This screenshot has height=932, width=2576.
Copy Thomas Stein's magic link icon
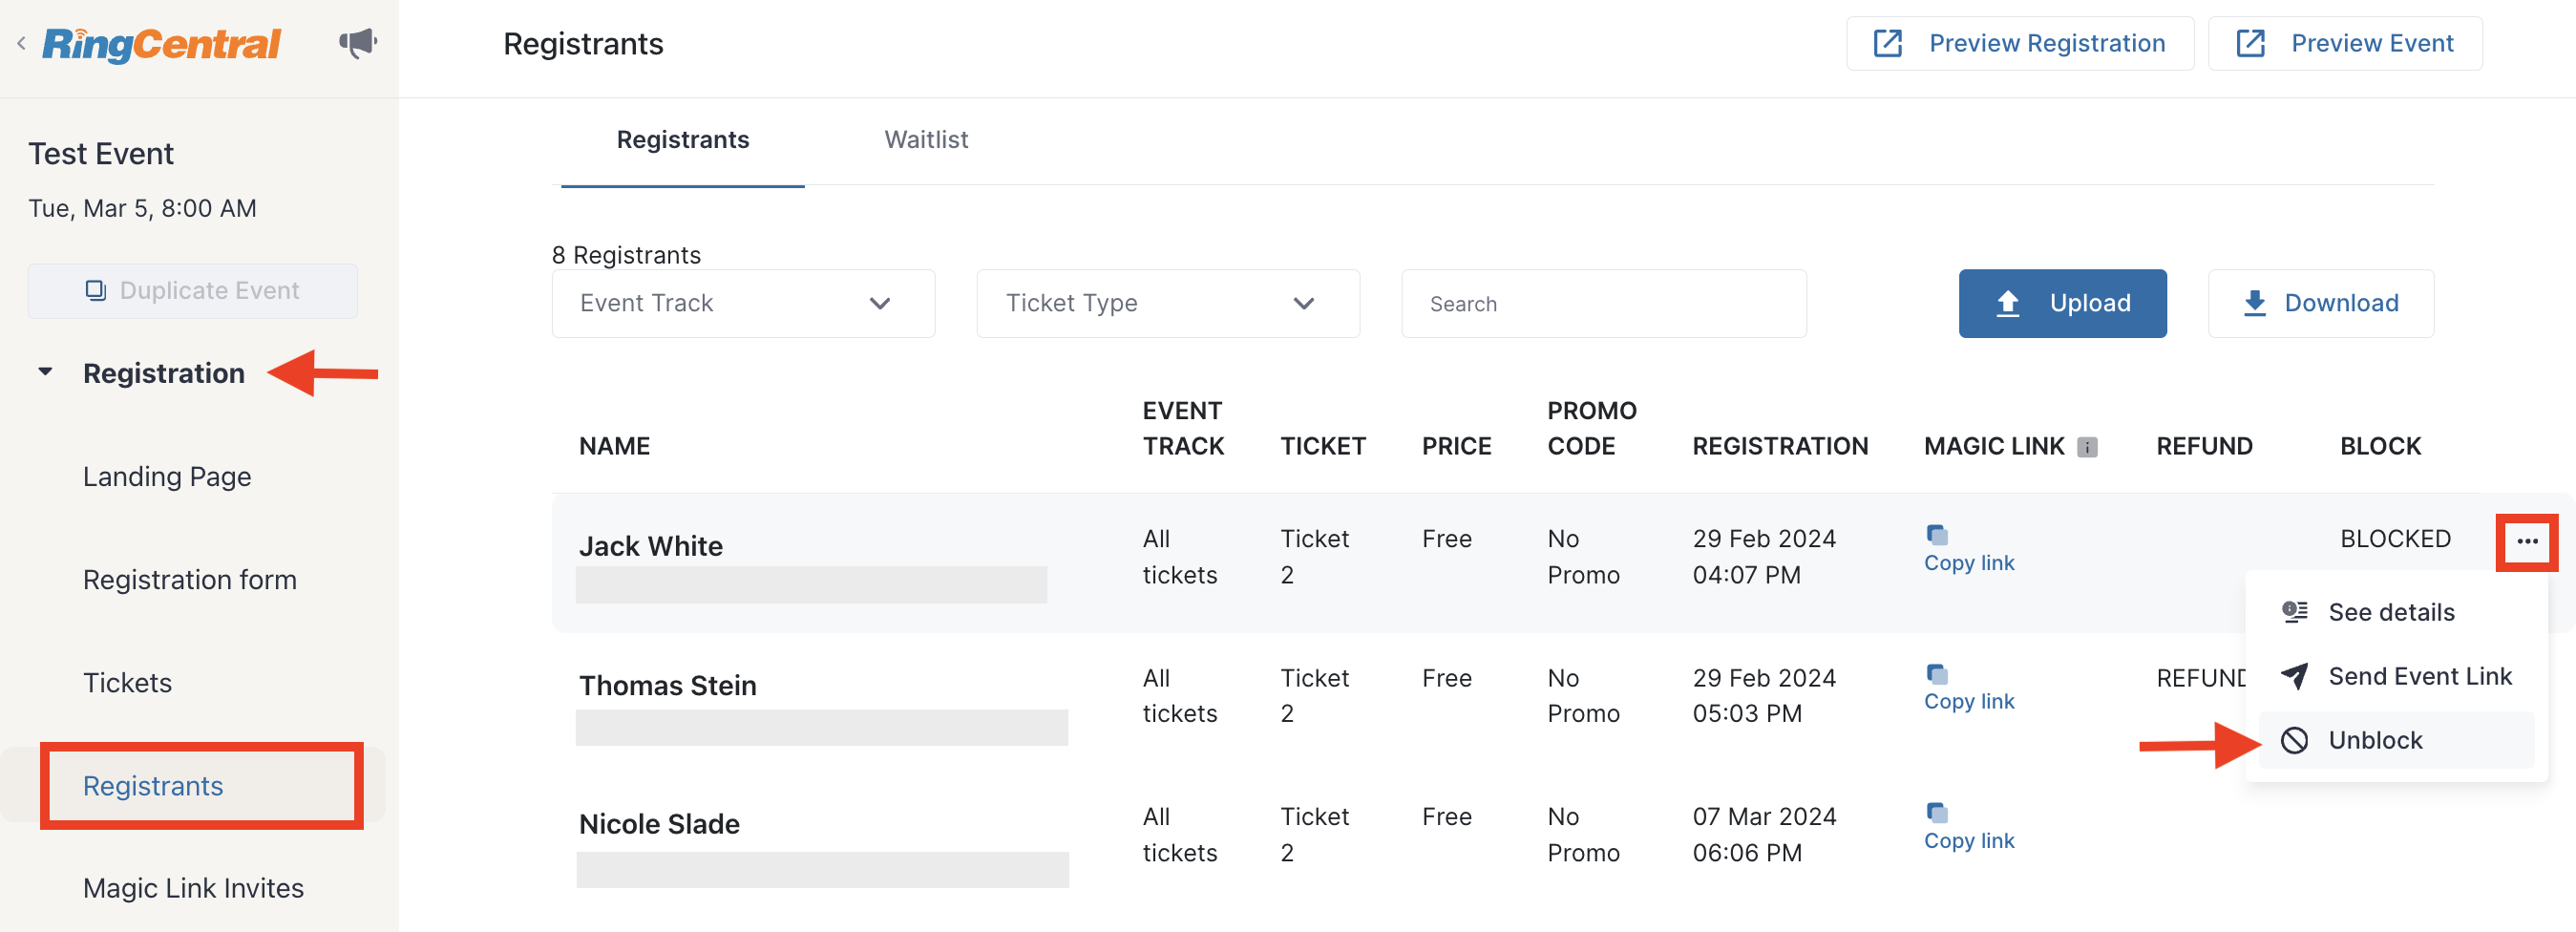(x=1936, y=673)
